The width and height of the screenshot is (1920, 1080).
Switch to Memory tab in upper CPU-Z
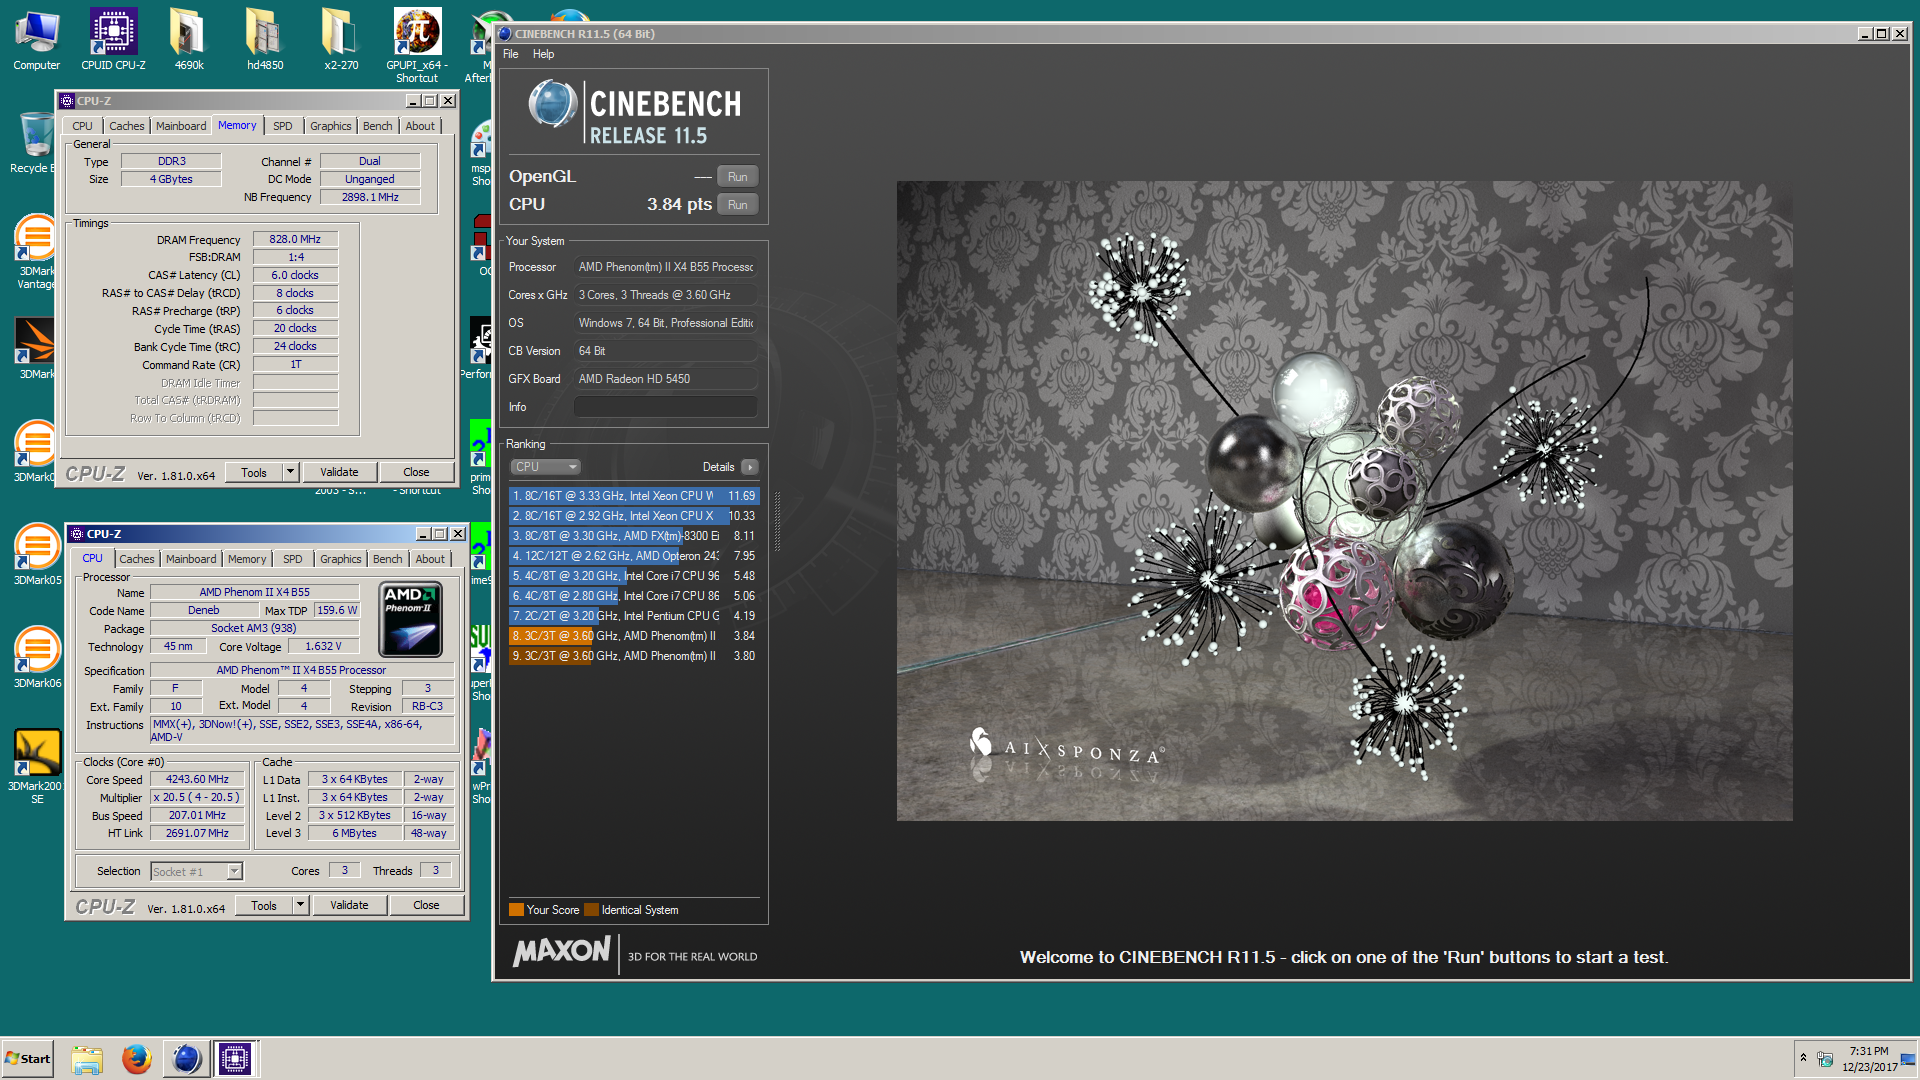point(237,126)
